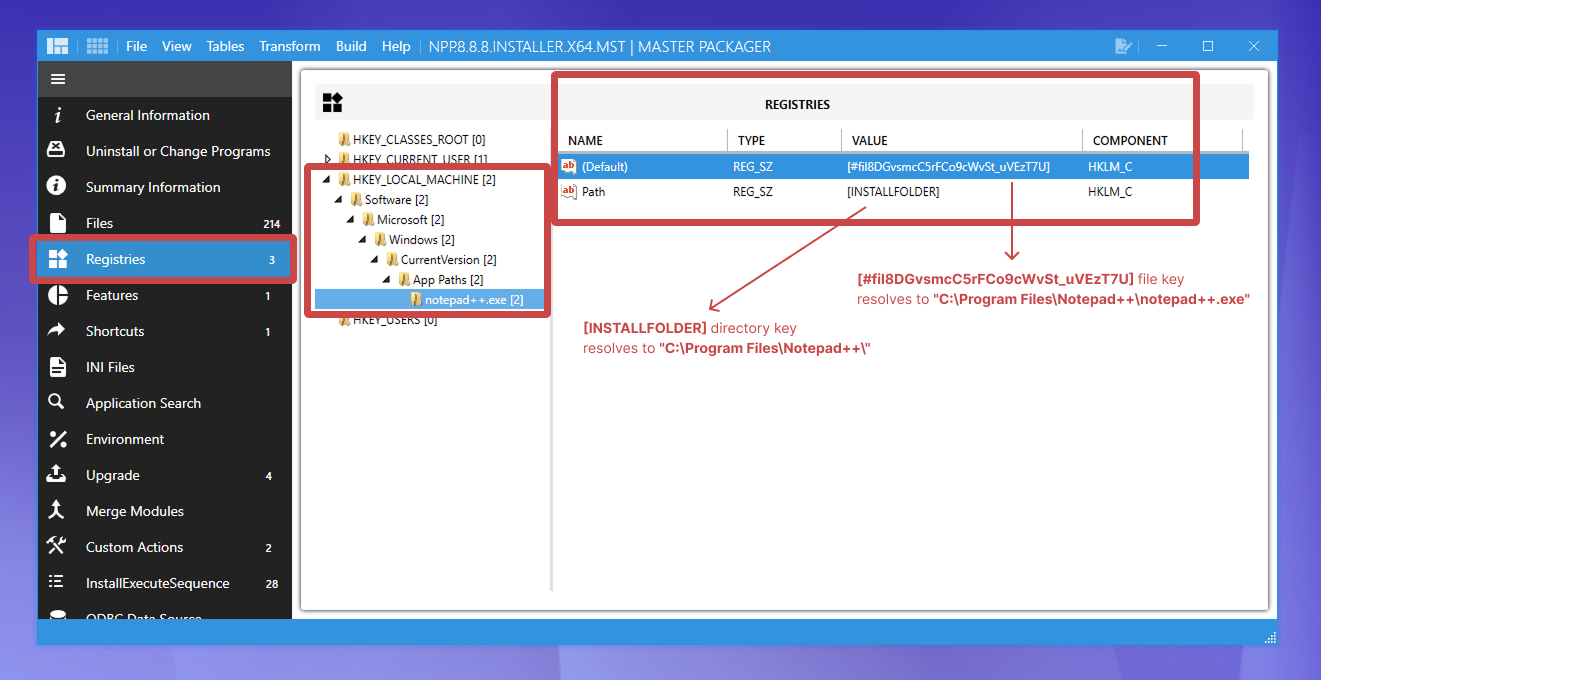The height and width of the screenshot is (680, 1595).
Task: Open the Tables menu
Action: (x=225, y=46)
